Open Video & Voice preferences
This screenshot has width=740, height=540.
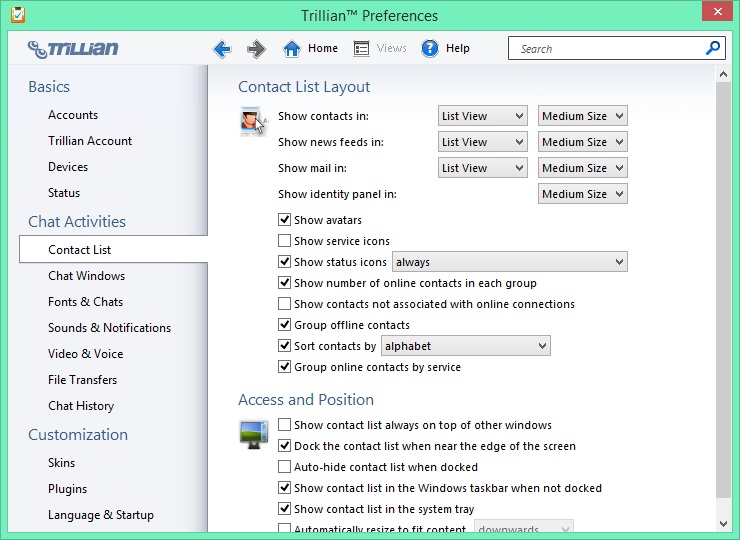point(85,354)
